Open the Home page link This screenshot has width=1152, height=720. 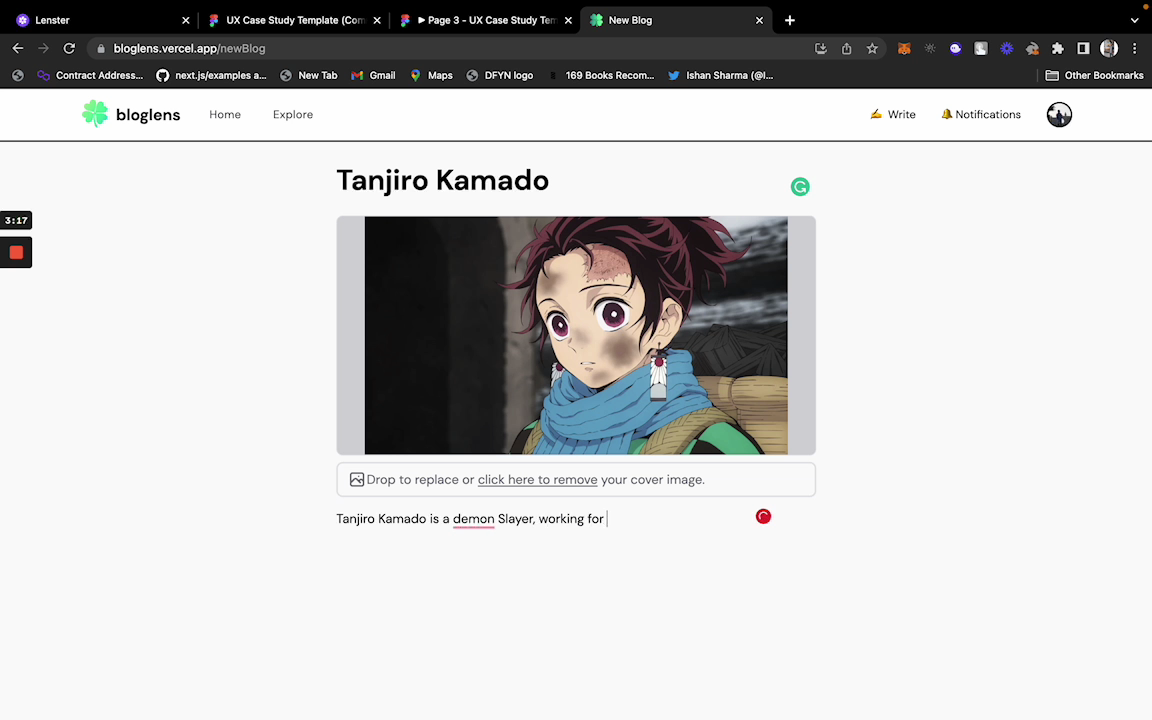(x=225, y=115)
